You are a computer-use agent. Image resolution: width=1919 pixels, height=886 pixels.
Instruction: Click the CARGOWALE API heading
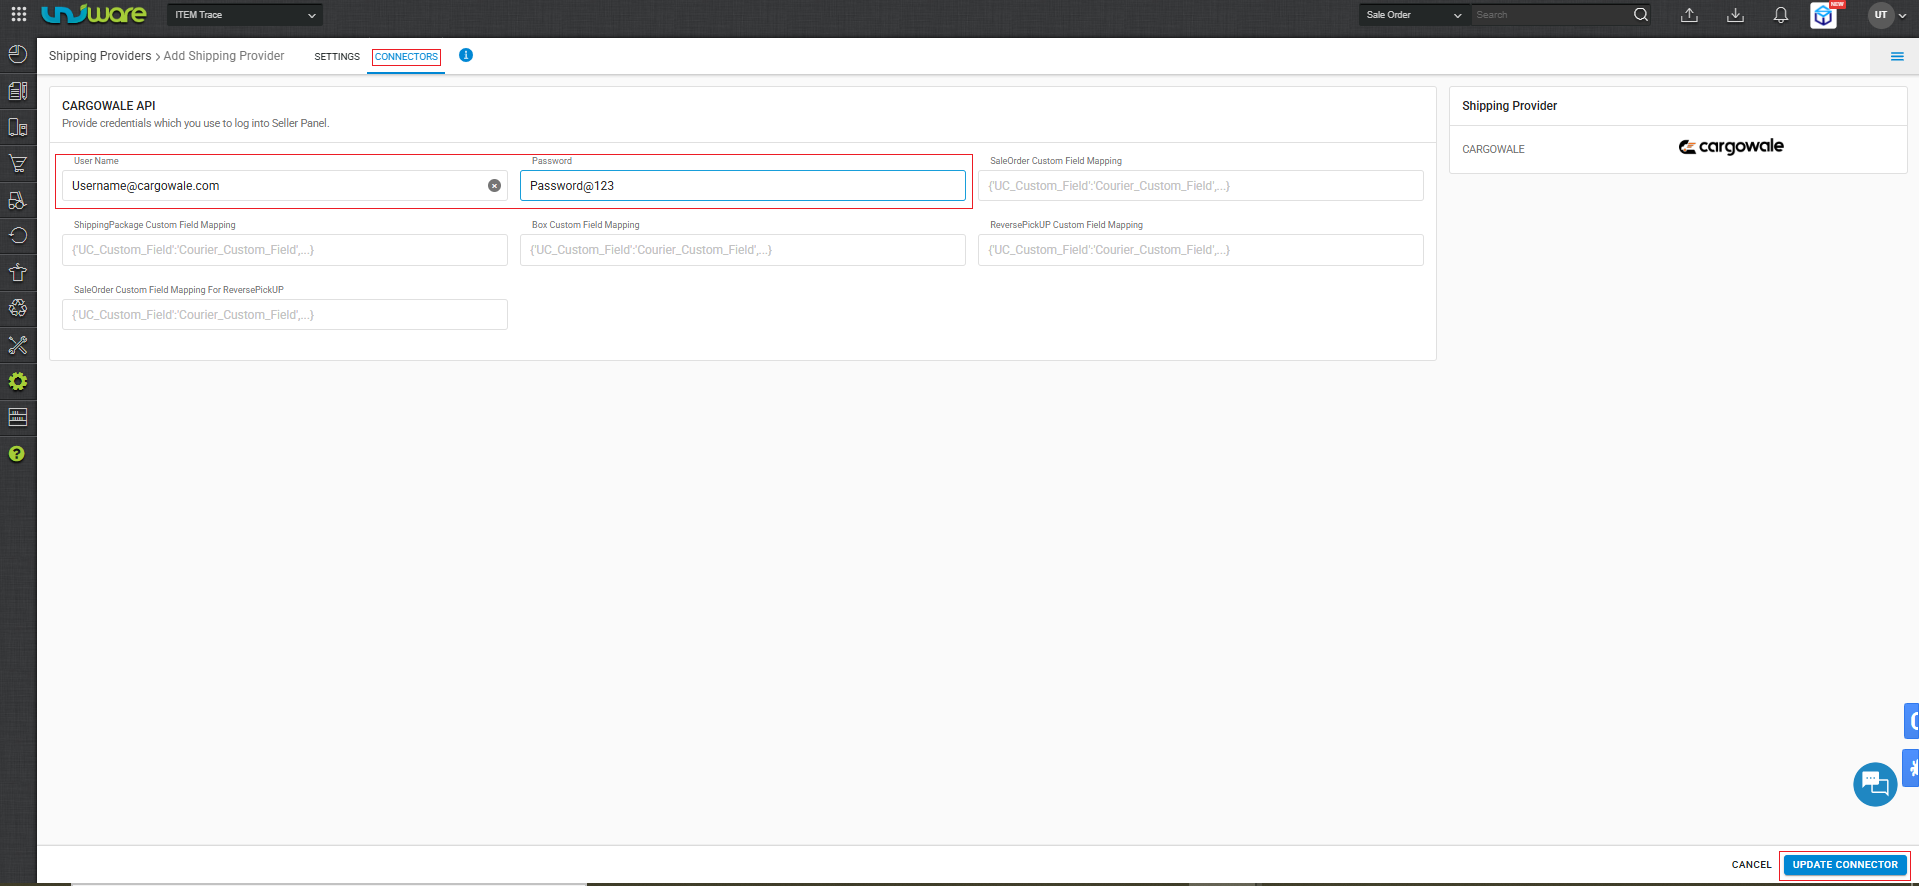coord(109,106)
